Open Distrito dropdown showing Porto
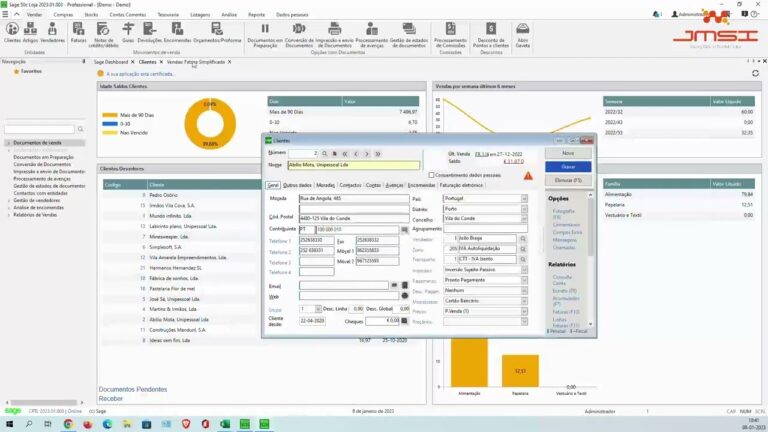Image resolution: width=768 pixels, height=432 pixels. (524, 209)
